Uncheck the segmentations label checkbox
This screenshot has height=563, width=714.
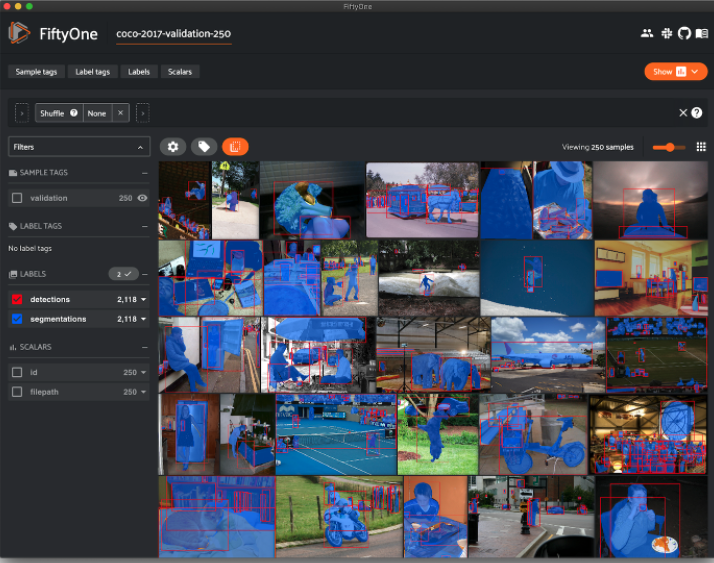17,319
